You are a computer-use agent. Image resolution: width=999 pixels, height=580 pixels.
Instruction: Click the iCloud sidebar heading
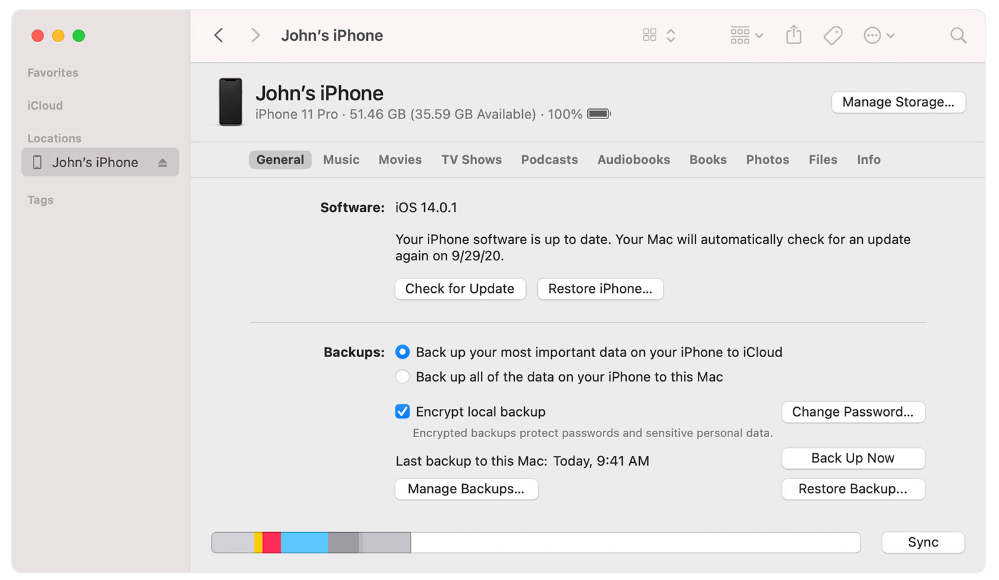(45, 105)
